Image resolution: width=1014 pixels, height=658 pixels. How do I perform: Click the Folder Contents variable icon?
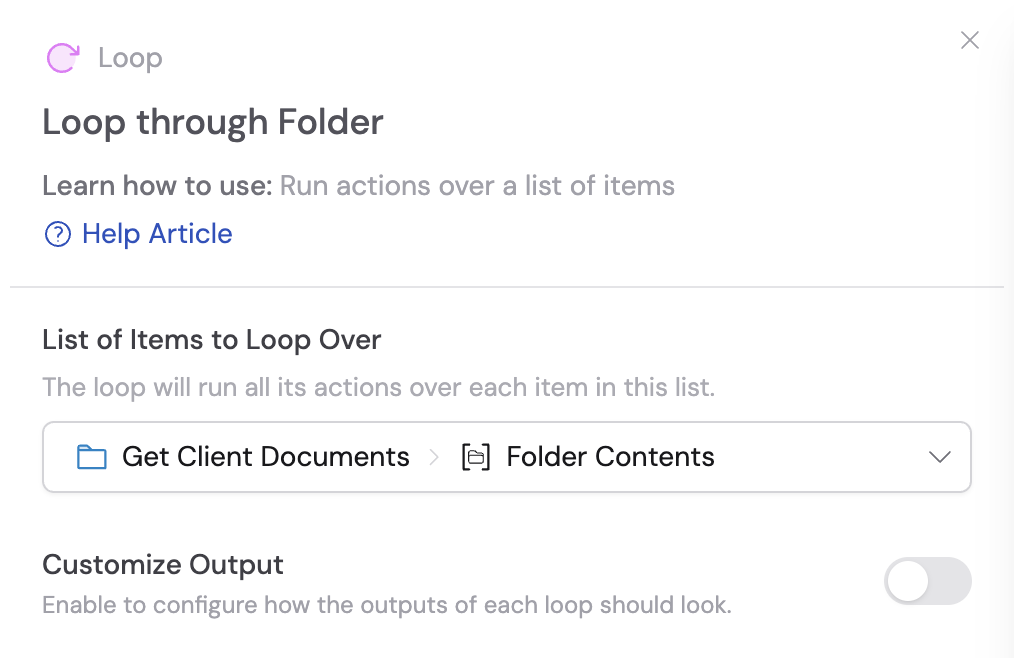(475, 456)
